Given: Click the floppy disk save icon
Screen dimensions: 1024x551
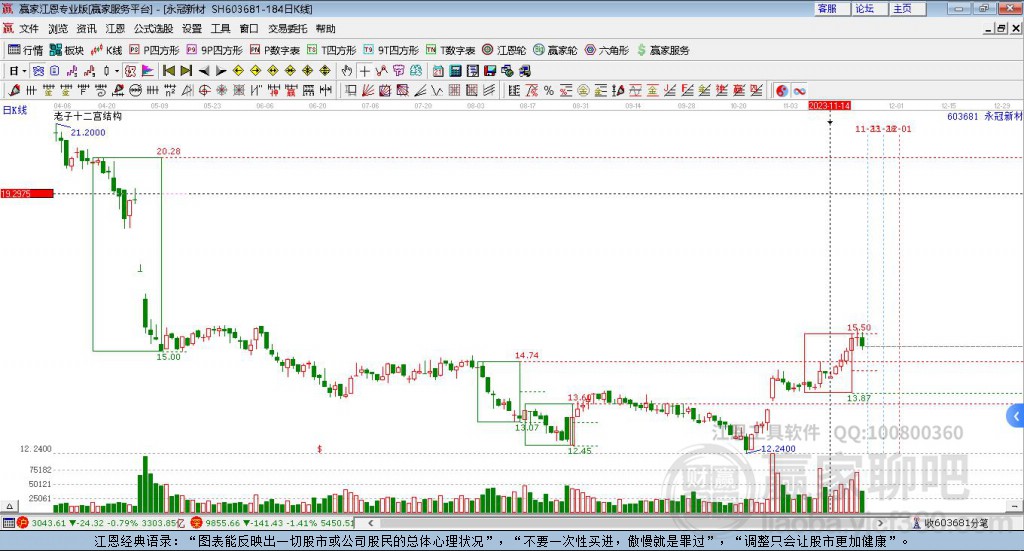Looking at the screenshot, I should pyautogui.click(x=490, y=71).
